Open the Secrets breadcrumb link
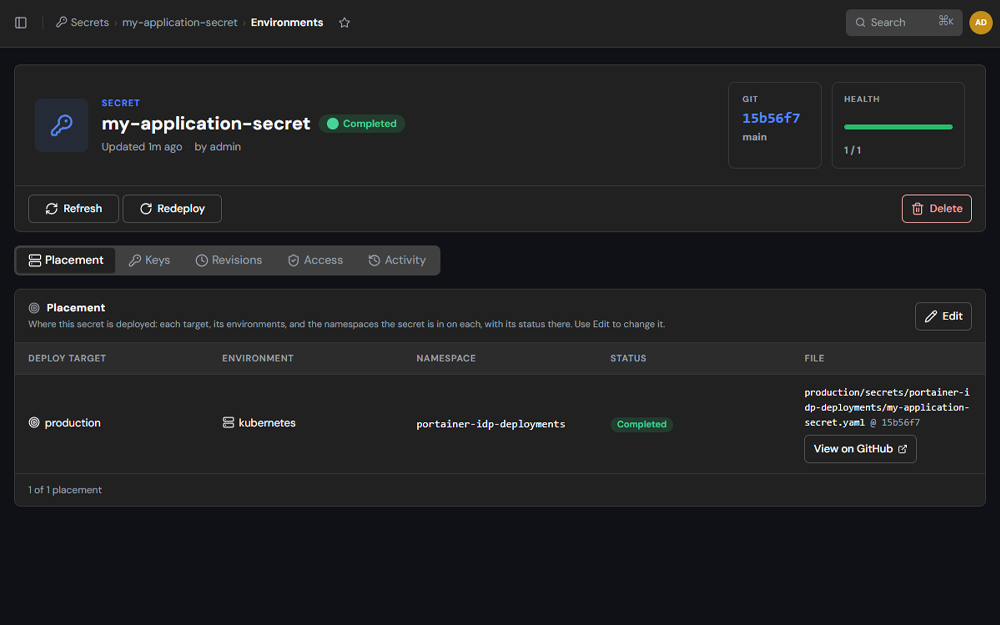This screenshot has width=1000, height=625. pyautogui.click(x=82, y=22)
